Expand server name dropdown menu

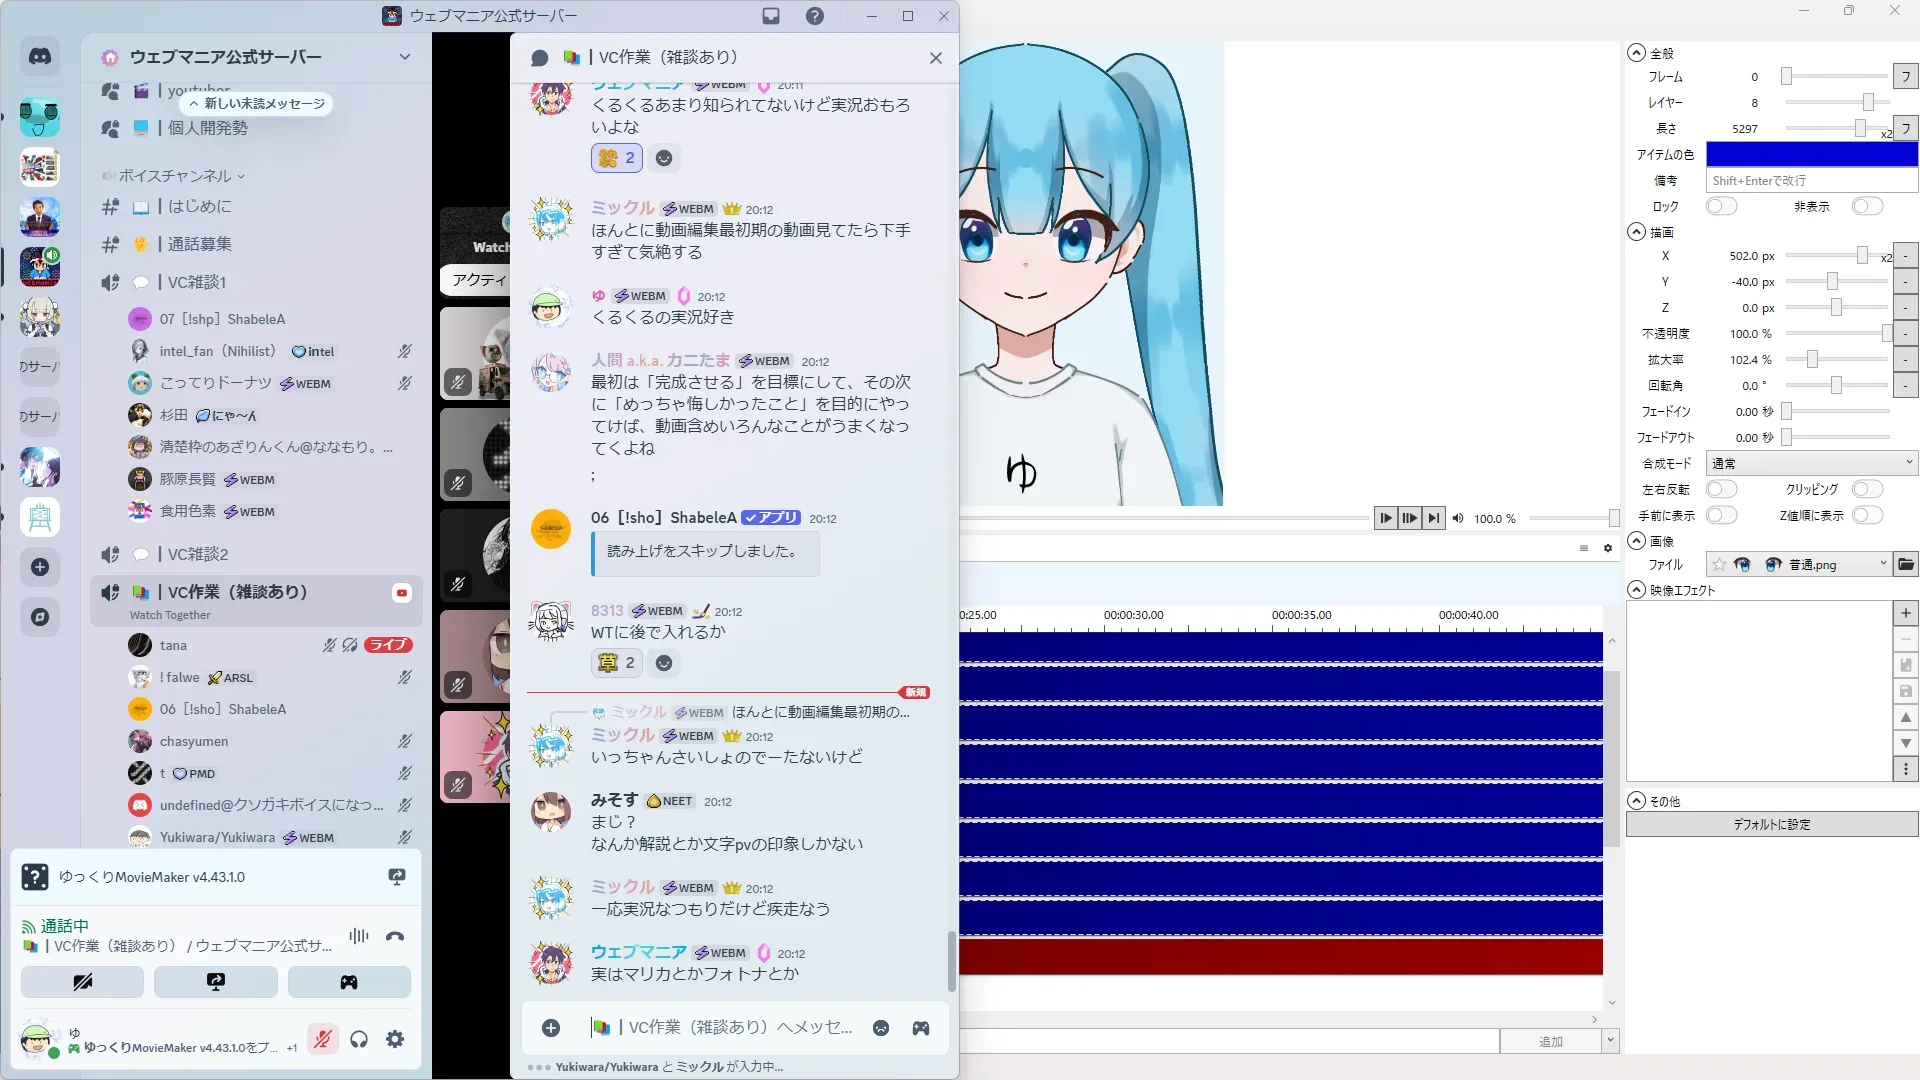(x=404, y=57)
